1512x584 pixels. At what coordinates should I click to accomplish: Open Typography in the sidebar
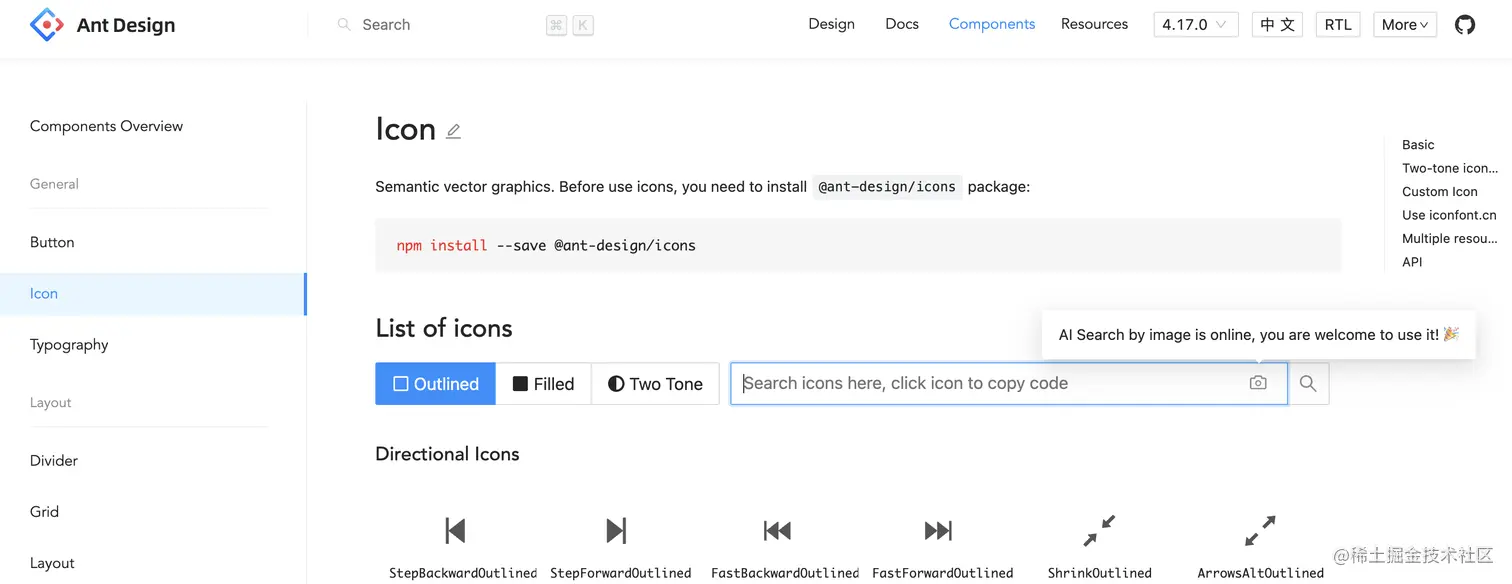[x=69, y=345]
